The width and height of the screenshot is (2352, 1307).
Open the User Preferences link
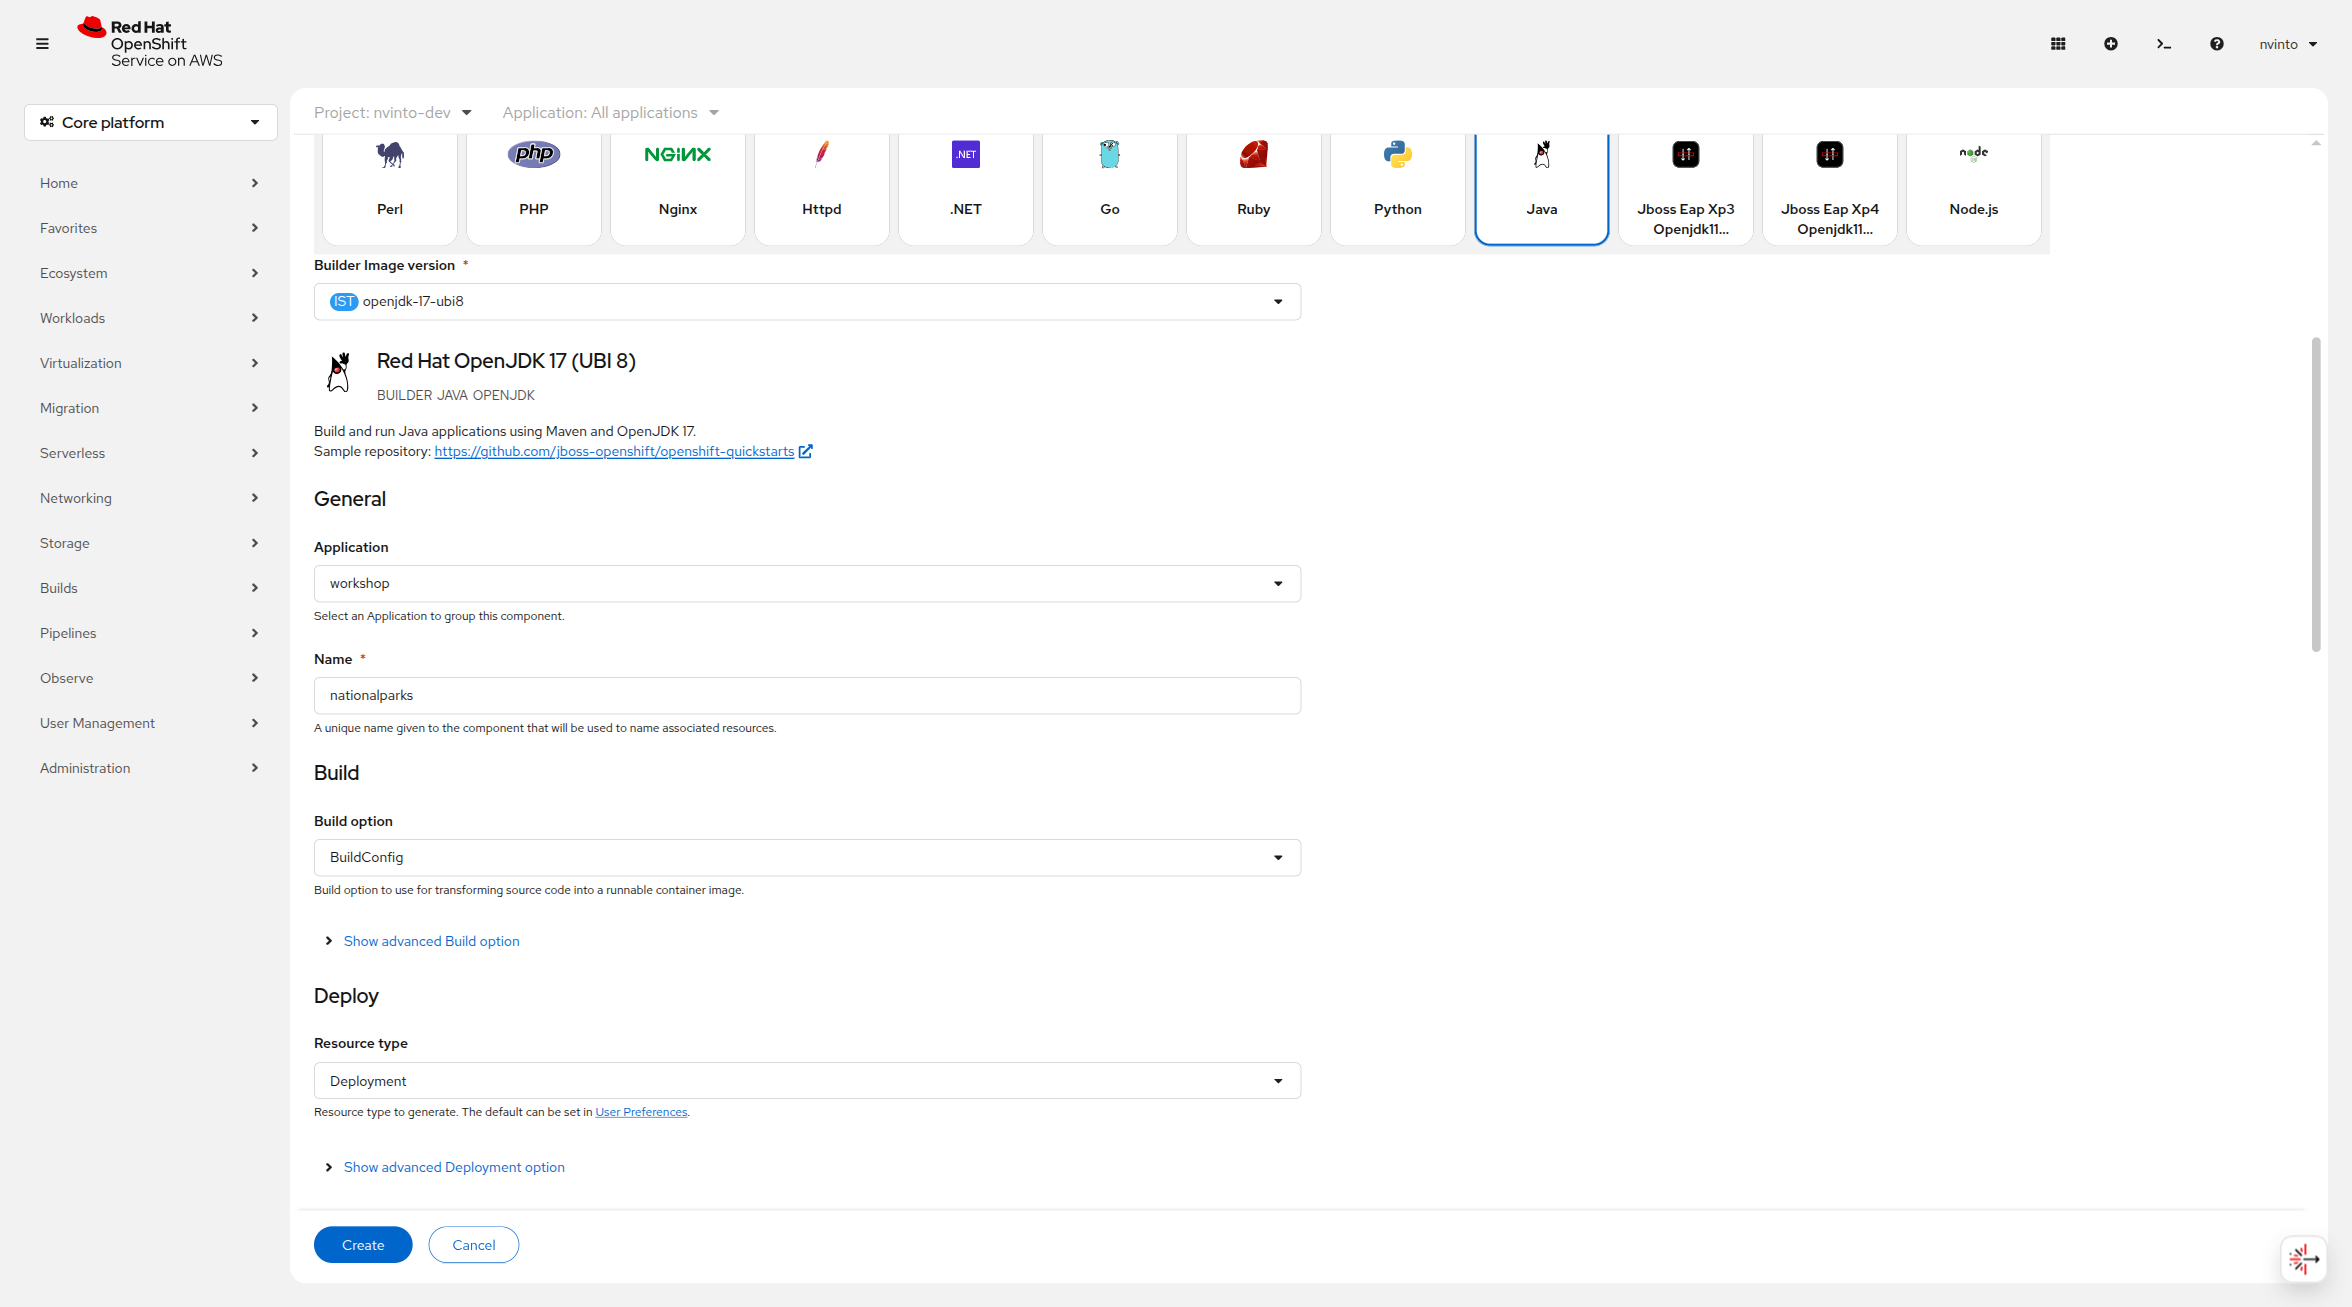[641, 1112]
